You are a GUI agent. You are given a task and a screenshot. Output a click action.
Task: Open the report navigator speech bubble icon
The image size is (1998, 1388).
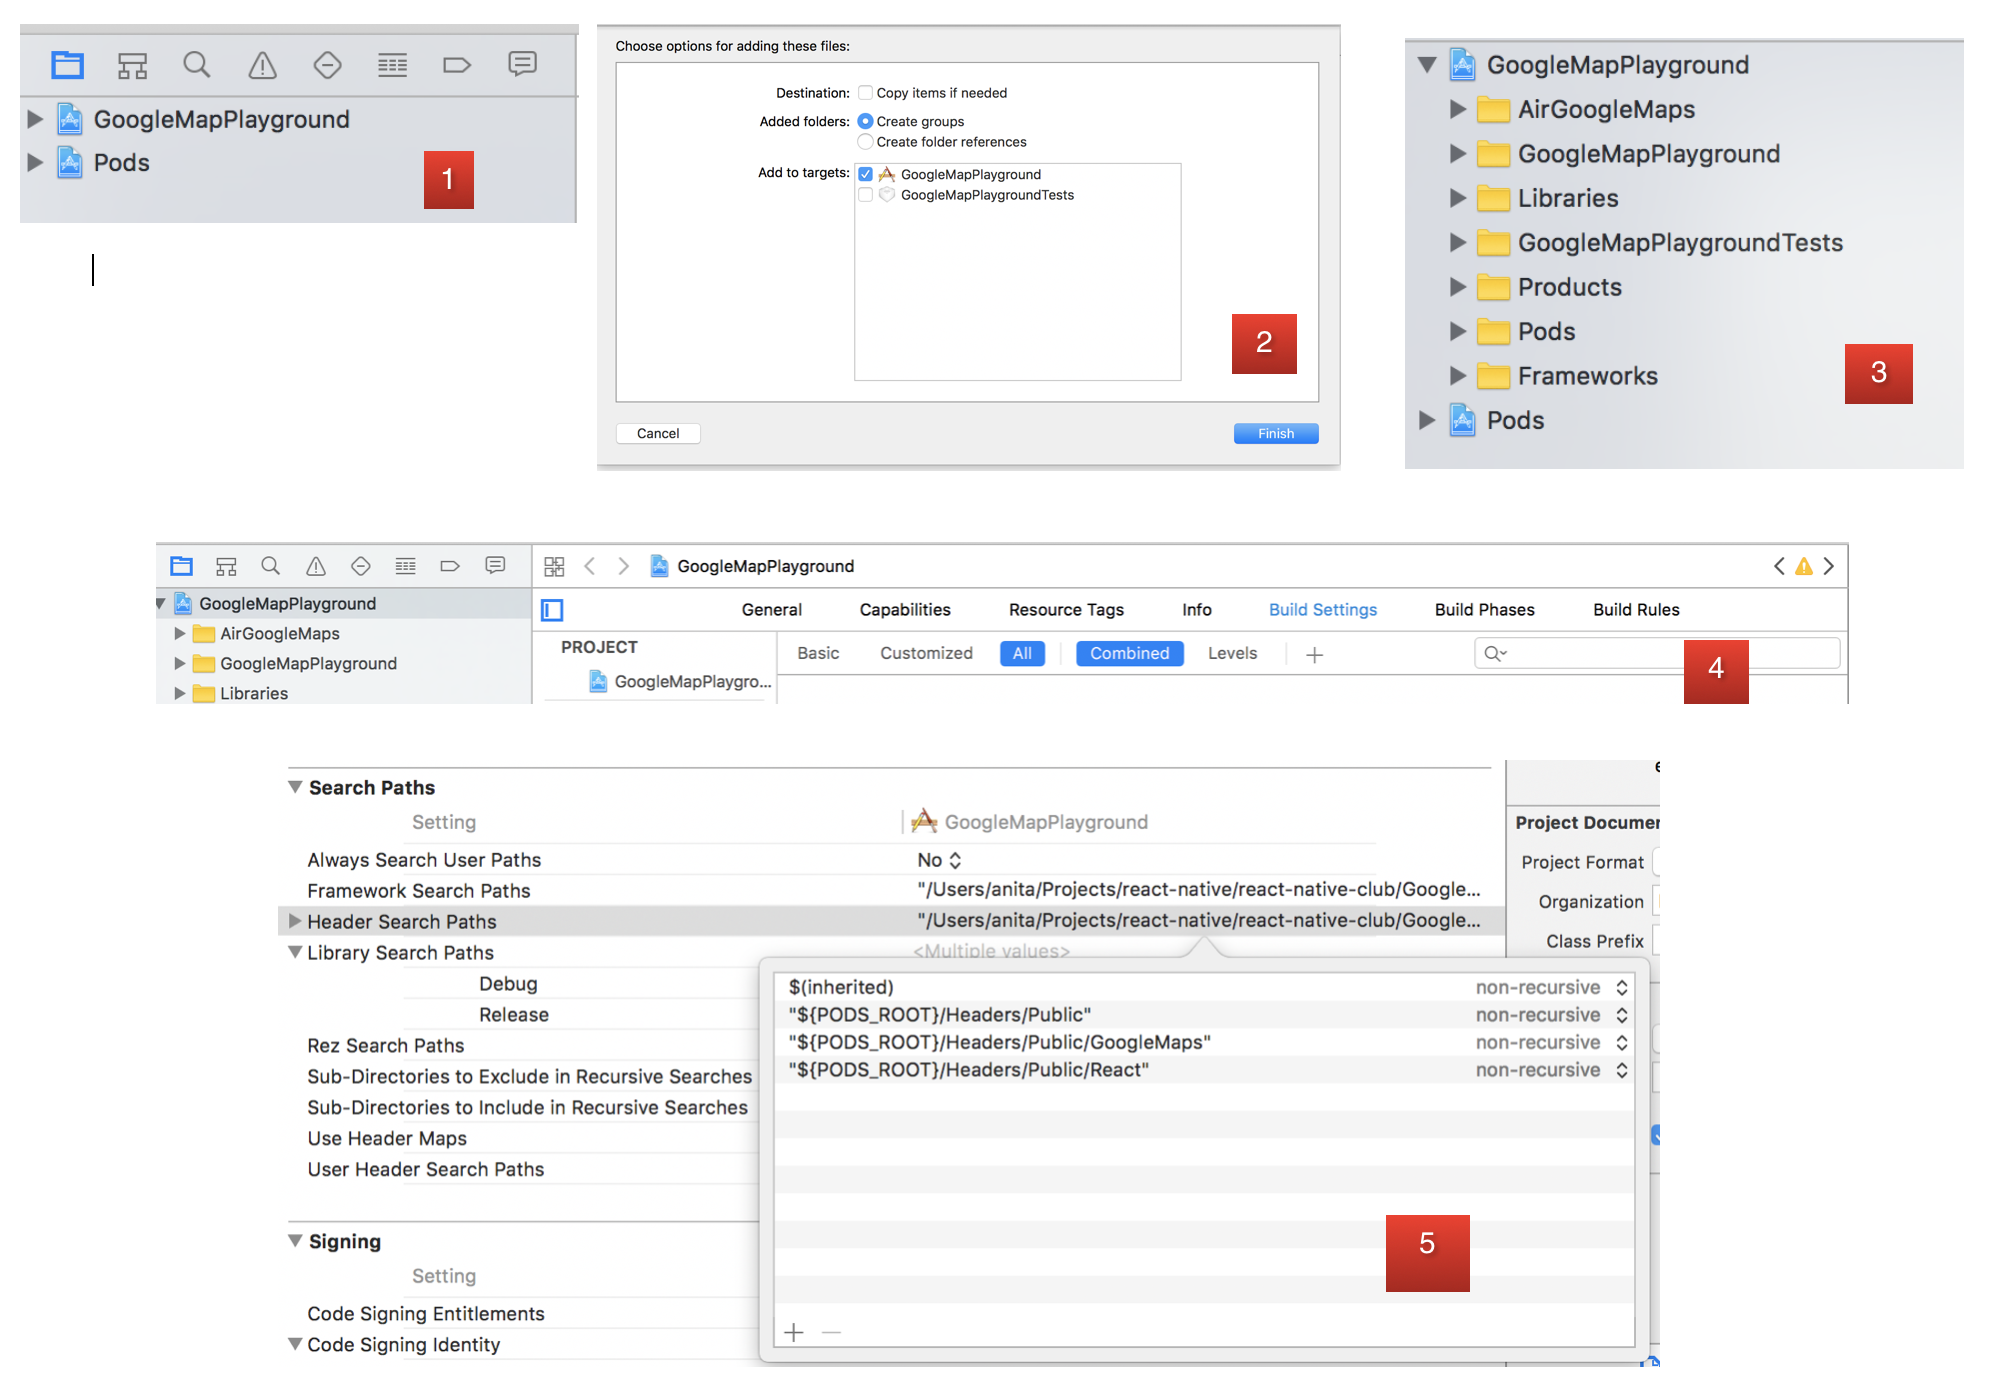point(522,64)
